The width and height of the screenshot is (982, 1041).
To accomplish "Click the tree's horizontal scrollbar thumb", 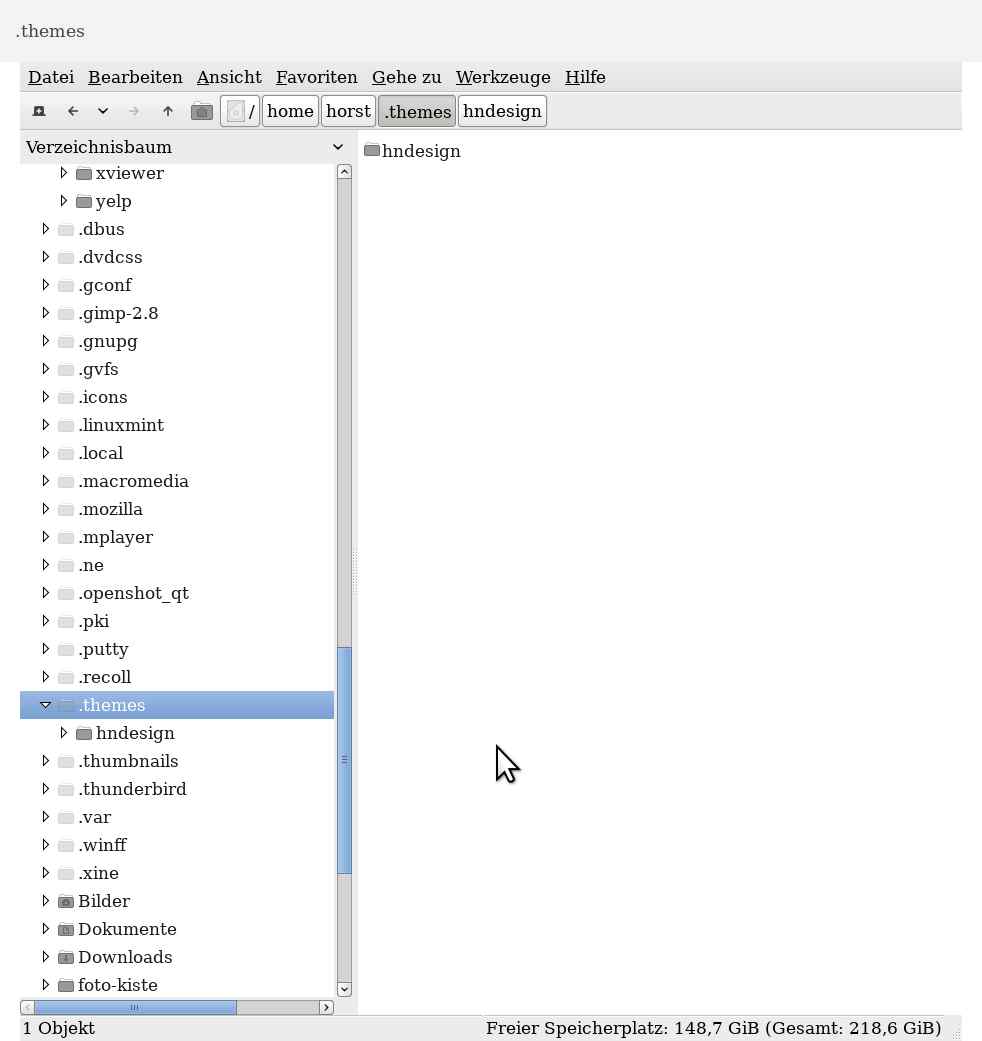I will (x=135, y=1007).
